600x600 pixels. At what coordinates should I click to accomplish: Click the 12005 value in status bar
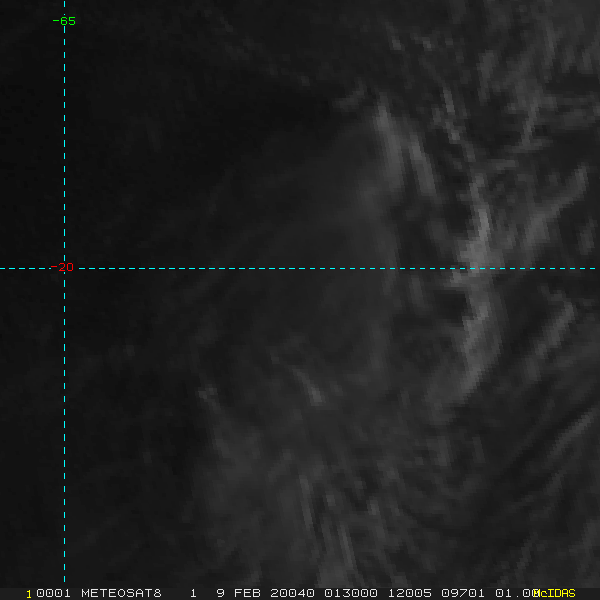pos(410,593)
